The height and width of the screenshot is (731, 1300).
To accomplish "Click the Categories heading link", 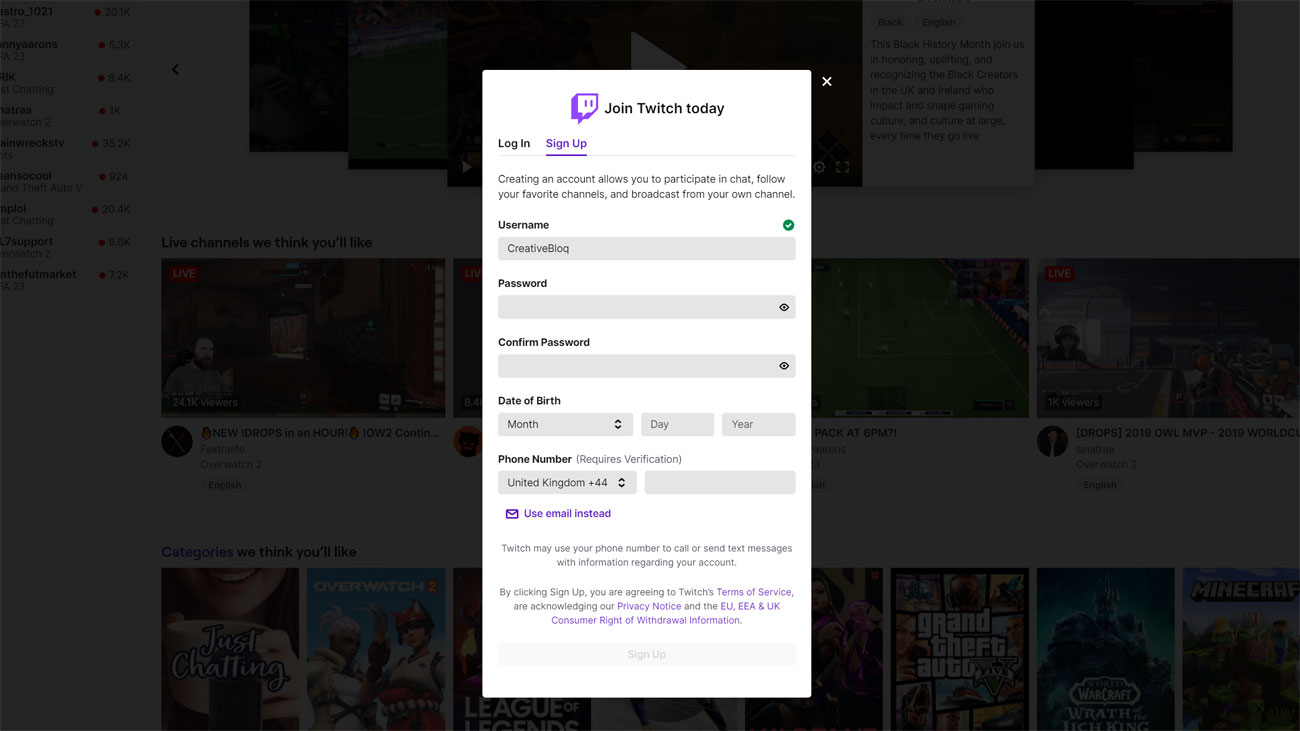I will pyautogui.click(x=197, y=552).
